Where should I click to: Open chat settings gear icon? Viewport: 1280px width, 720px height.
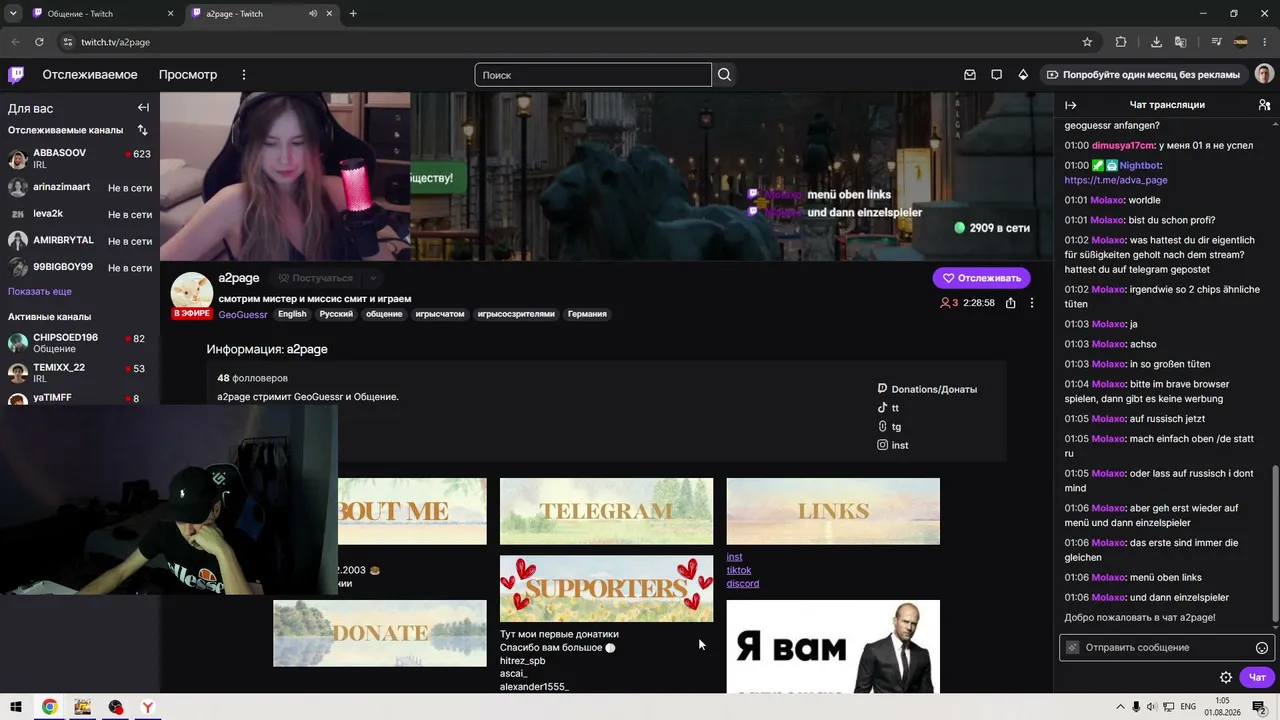[x=1226, y=677]
